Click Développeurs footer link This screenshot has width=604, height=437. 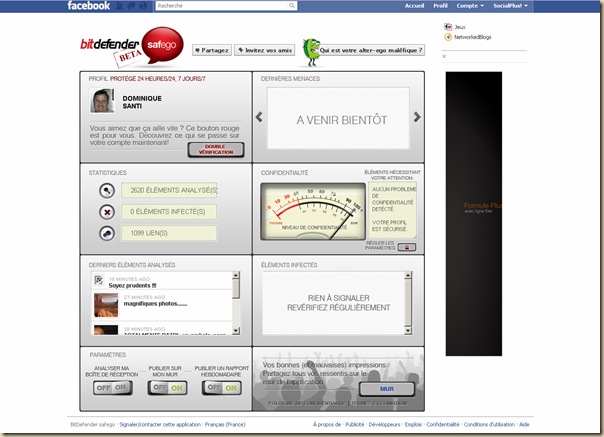384,424
